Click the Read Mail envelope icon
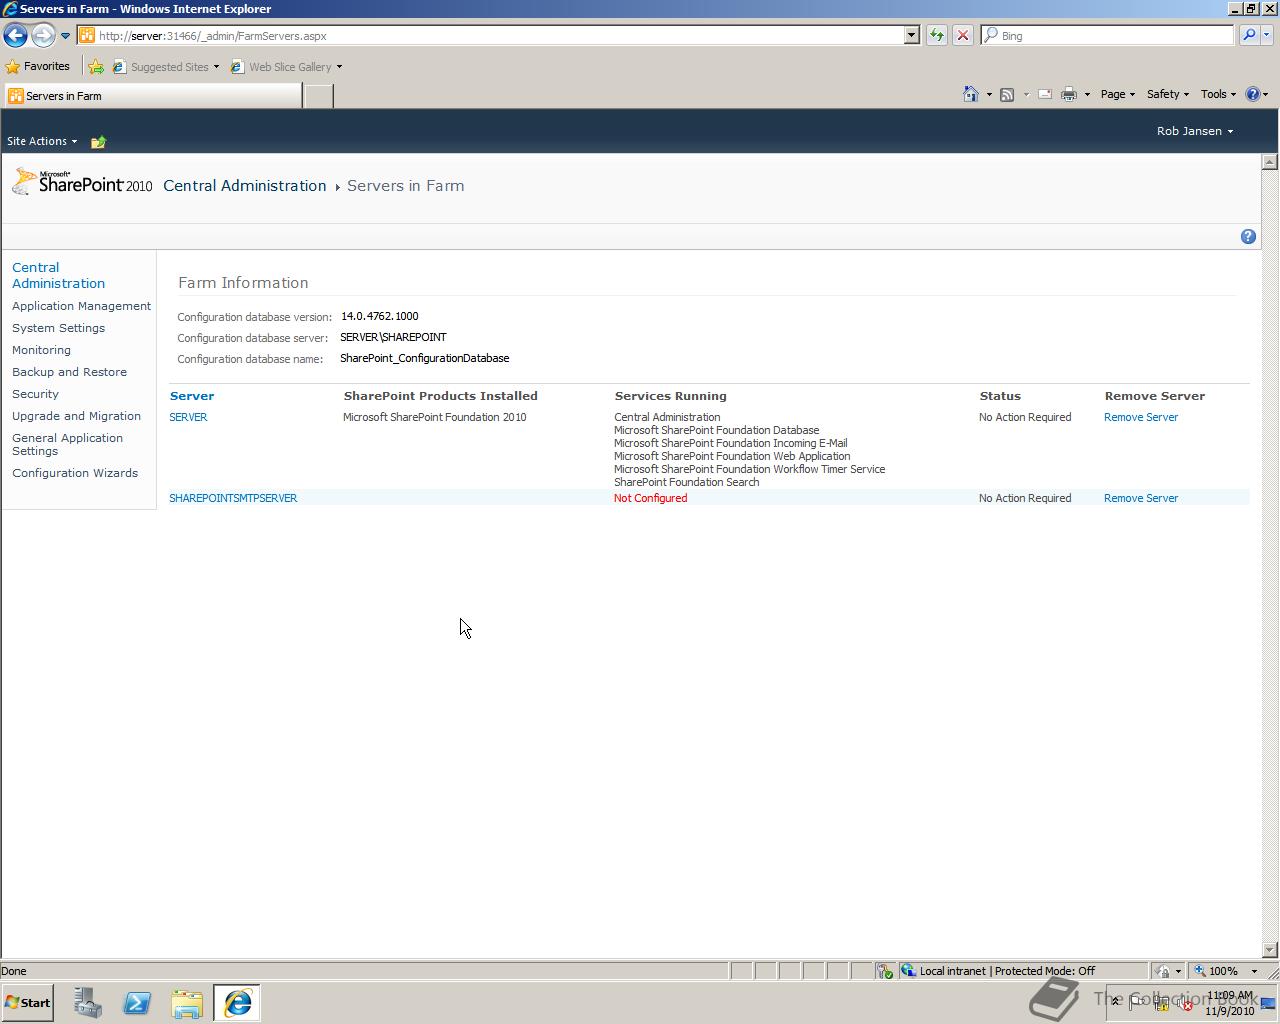This screenshot has height=1024, width=1280. [1045, 94]
